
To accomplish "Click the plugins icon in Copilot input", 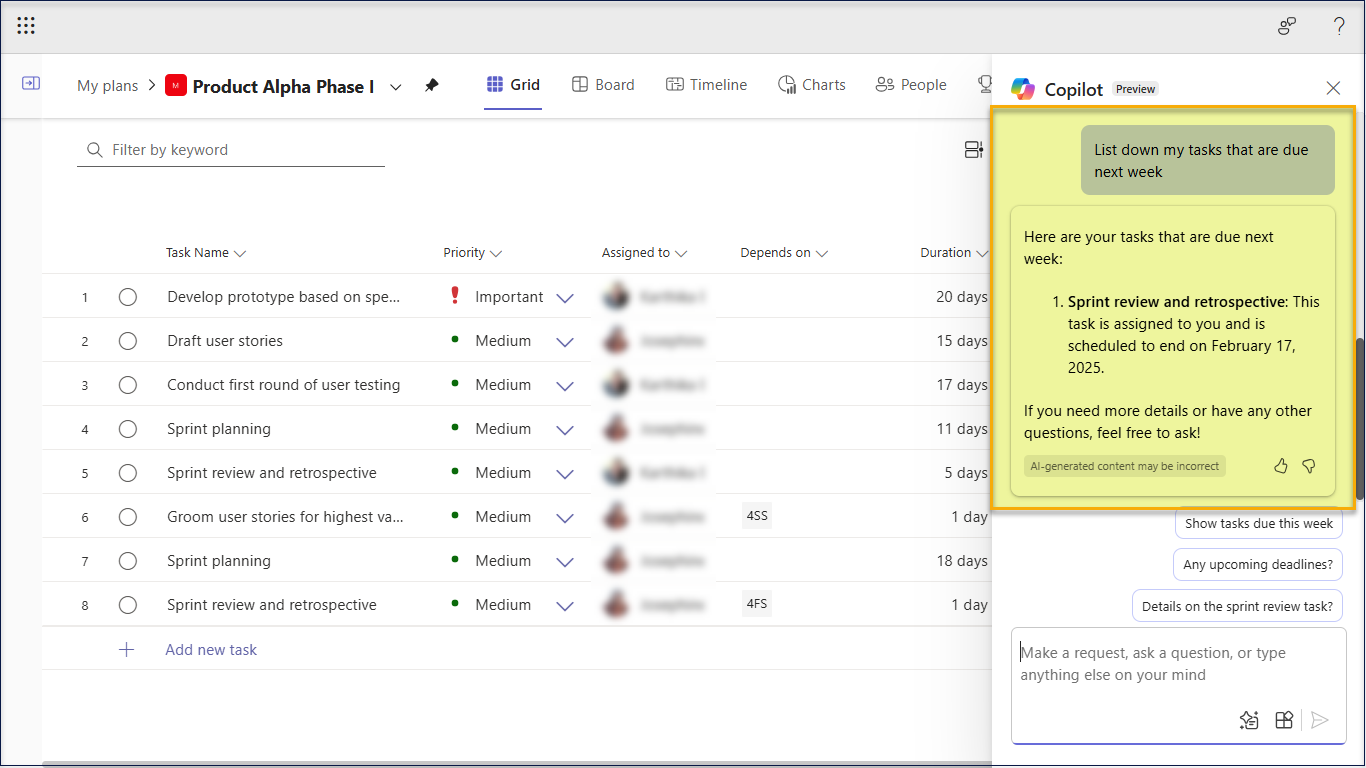I will (x=1284, y=720).
